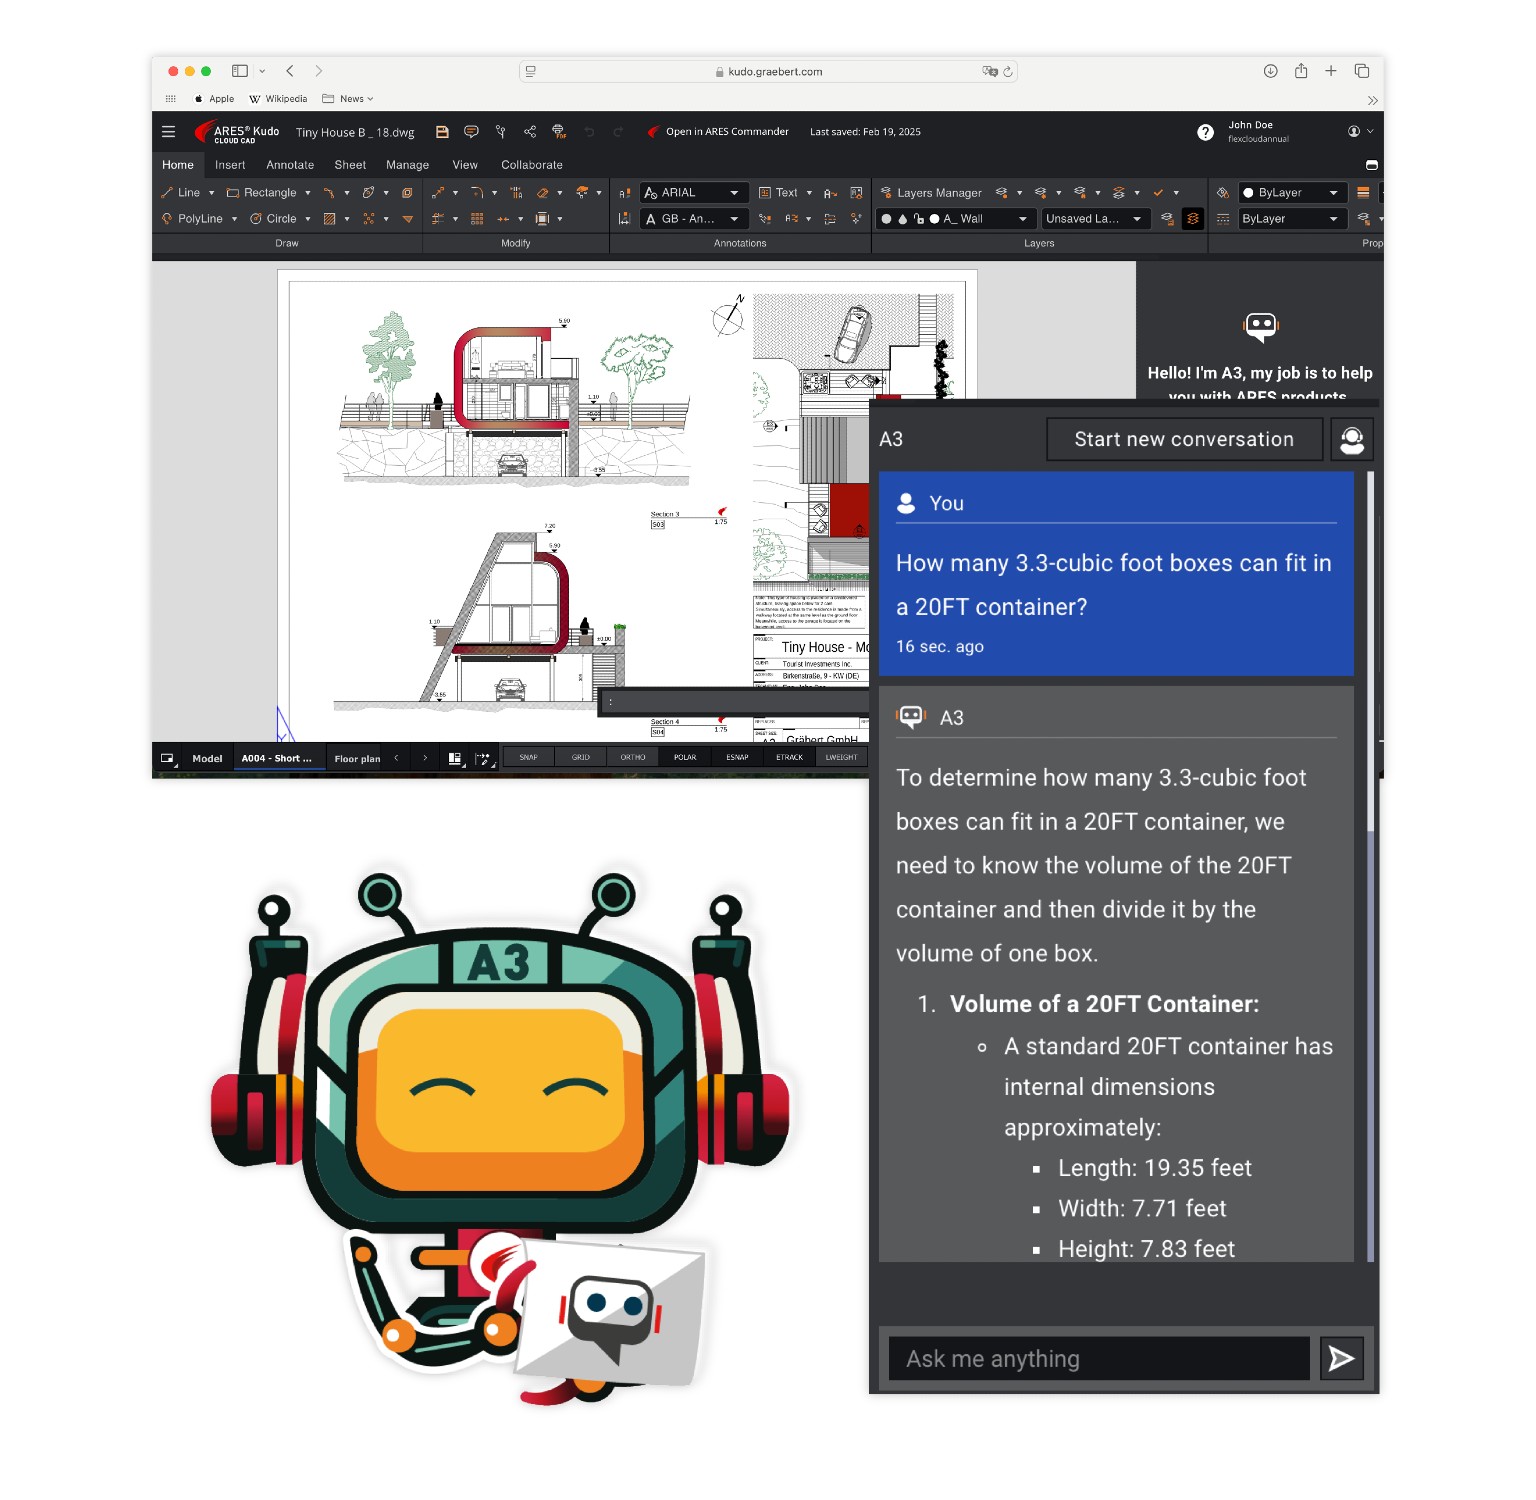This screenshot has height=1500, width=1536.
Task: Expand the Unsaved Layer state dropdown
Action: point(1095,219)
